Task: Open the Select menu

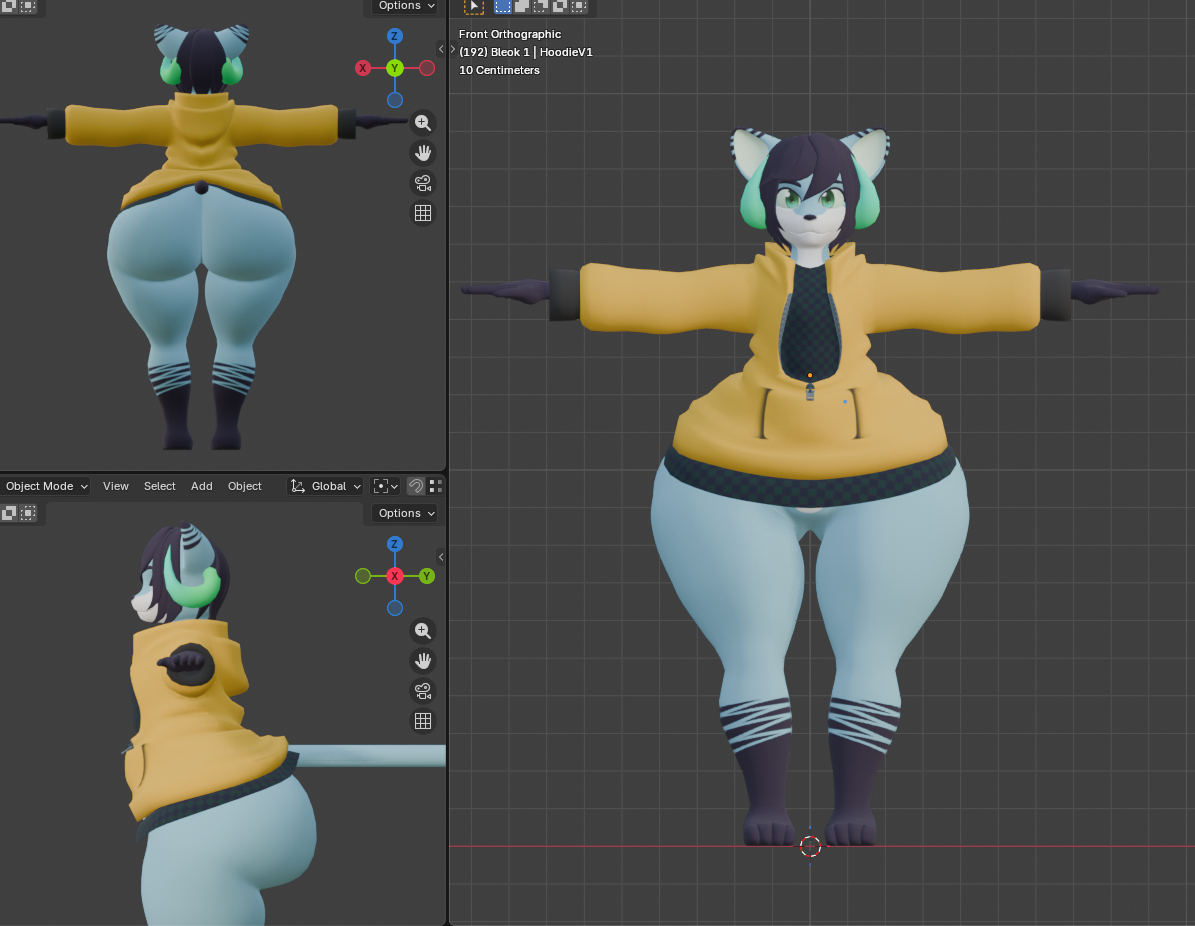Action: 159,486
